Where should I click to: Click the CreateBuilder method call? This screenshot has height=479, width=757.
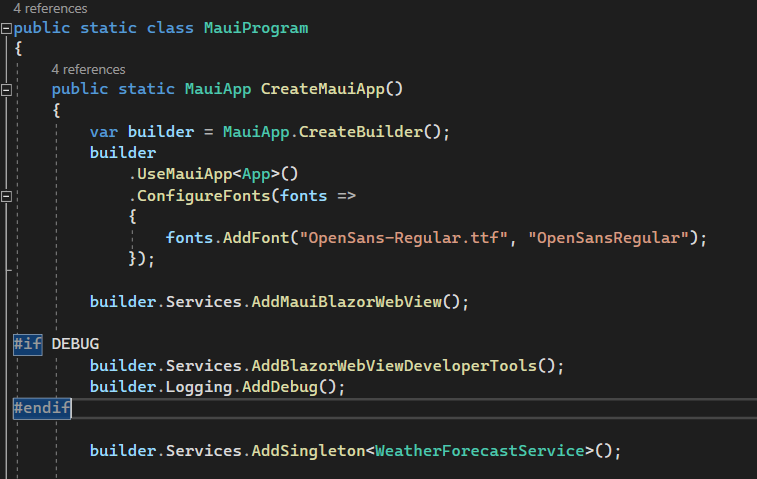coord(361,132)
